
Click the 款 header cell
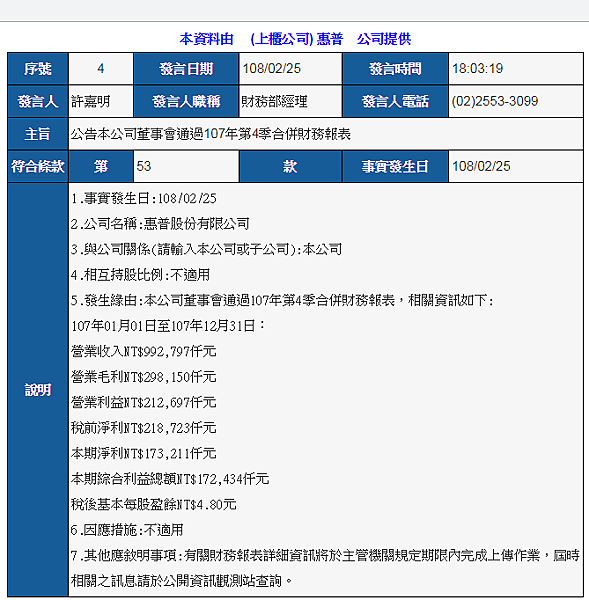(x=290, y=166)
